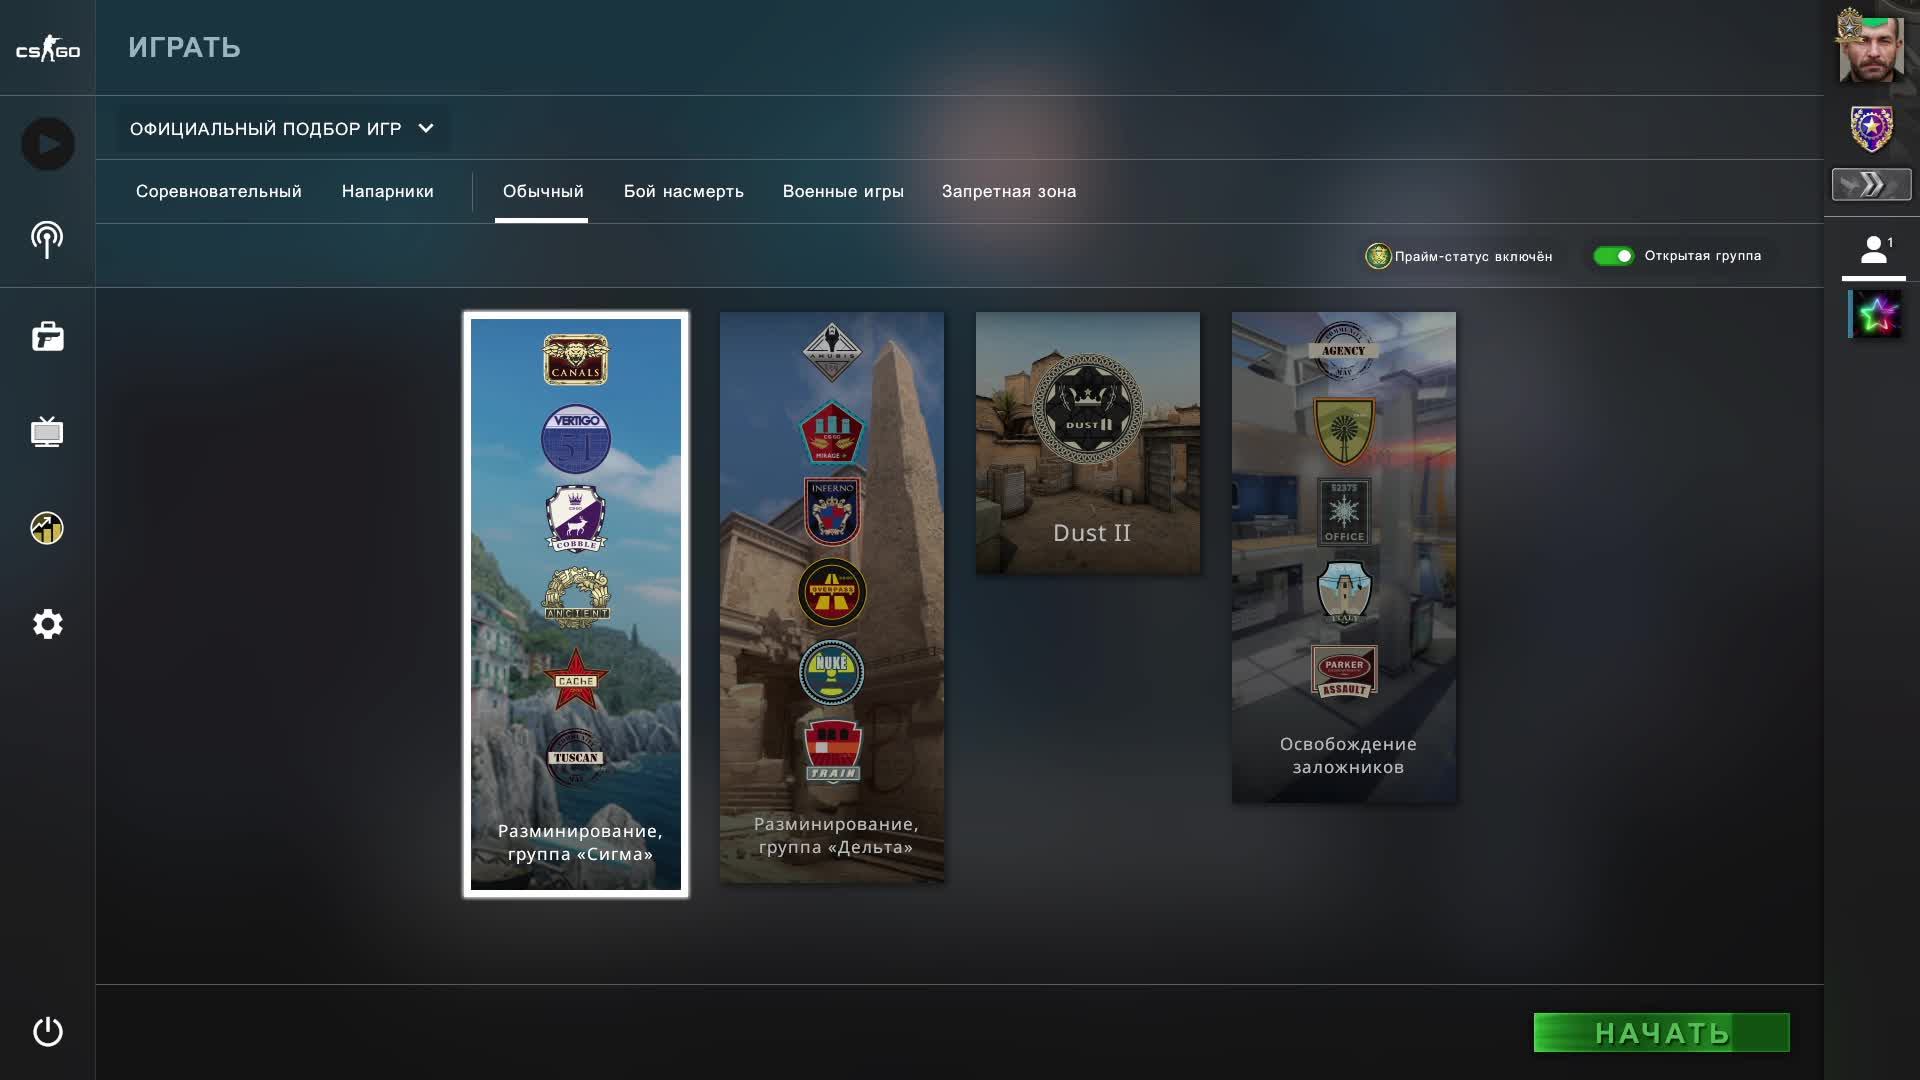Toggle the «Открытая группа» switch off

[1613, 256]
